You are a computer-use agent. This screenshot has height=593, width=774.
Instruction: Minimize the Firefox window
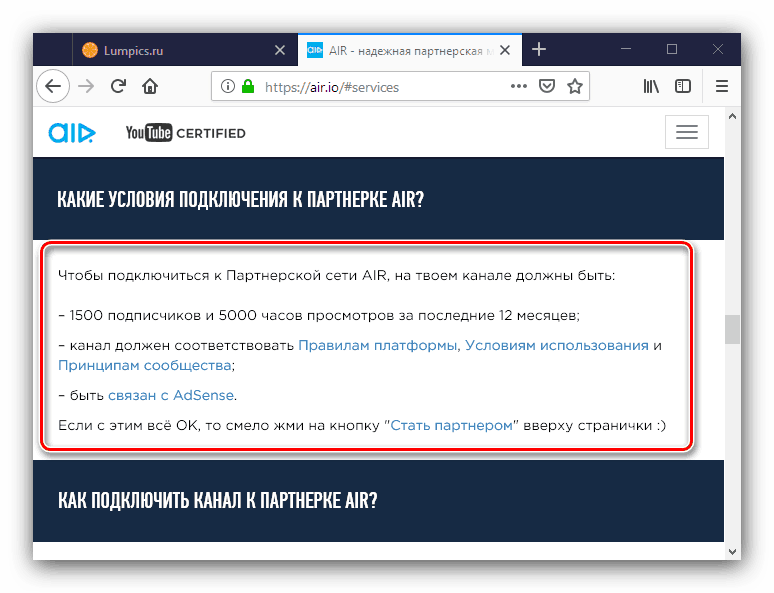click(x=626, y=49)
